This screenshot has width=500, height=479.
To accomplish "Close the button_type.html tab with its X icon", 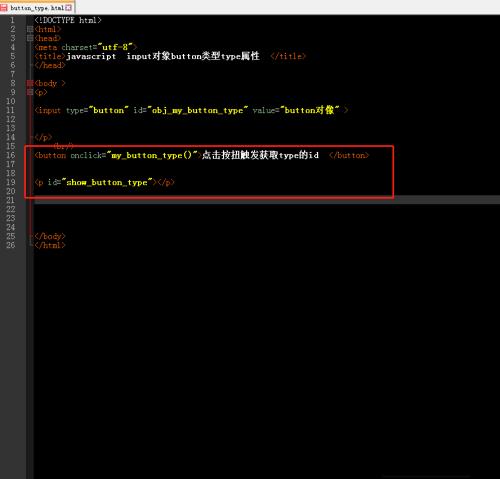I will [68, 8].
